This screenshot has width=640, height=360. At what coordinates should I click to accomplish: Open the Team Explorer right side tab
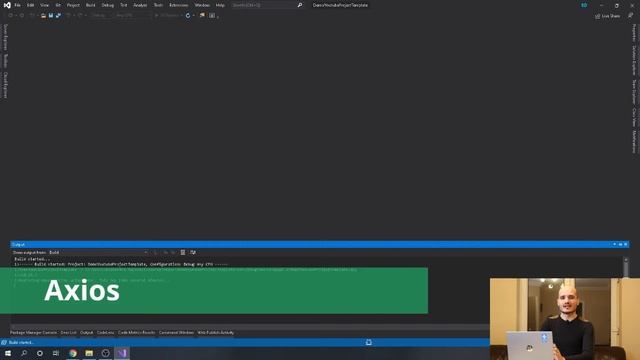[634, 92]
